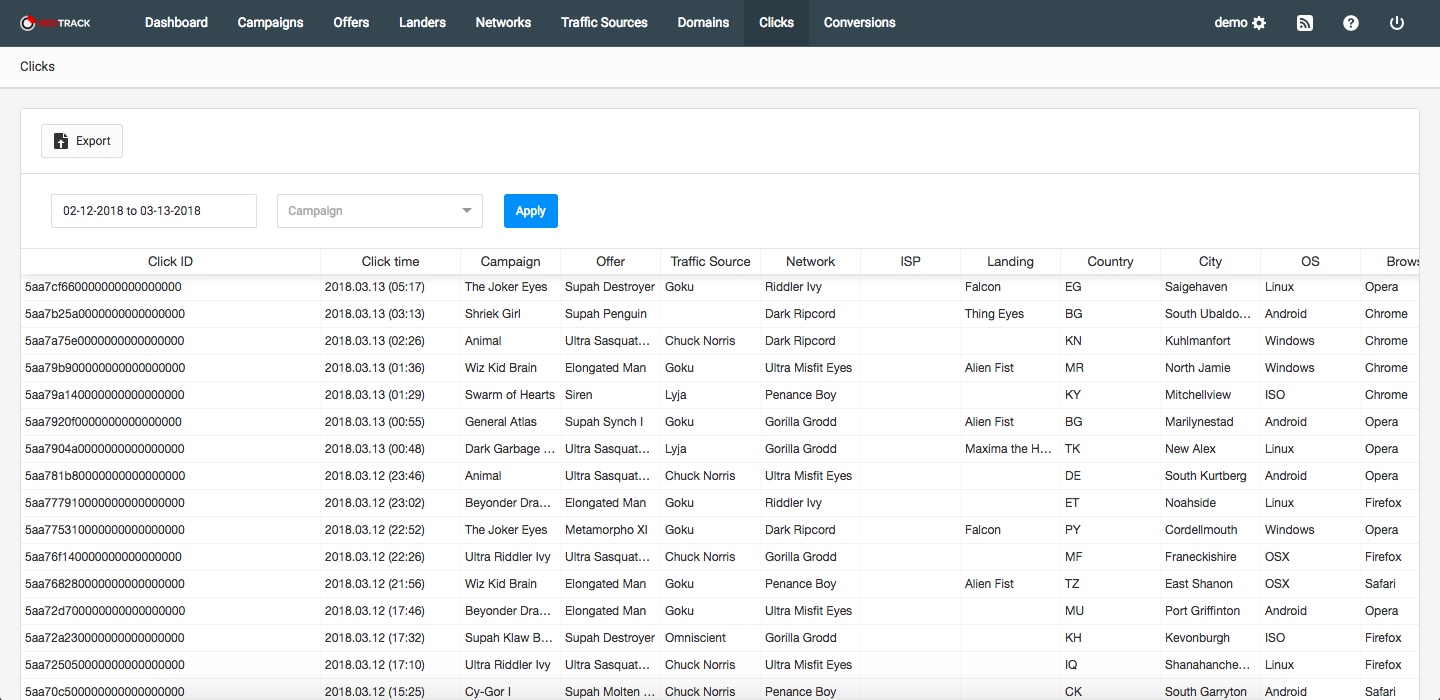The height and width of the screenshot is (700, 1440).
Task: Switch to the Conversions tab
Action: [x=859, y=23]
